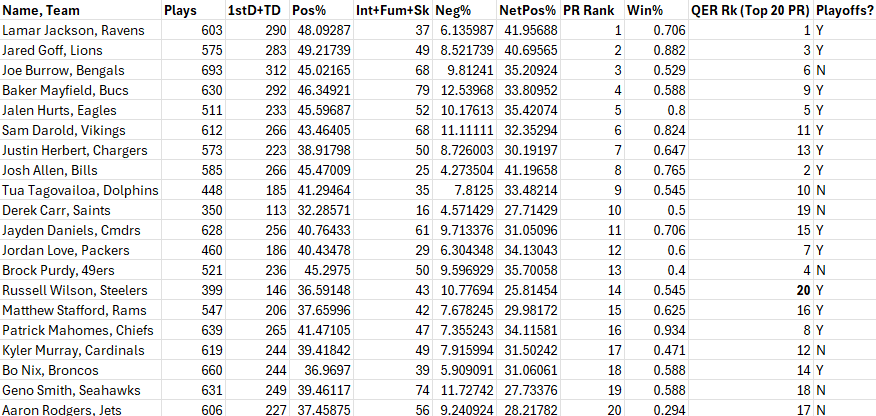The width and height of the screenshot is (876, 416).
Task: Click Playoffs? N in Joe Burrow's row
Action: (845, 70)
